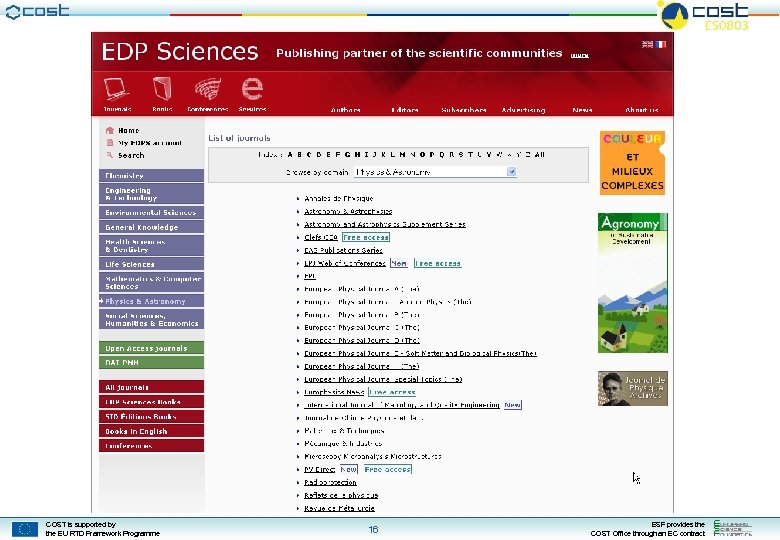The width and height of the screenshot is (780, 540).
Task: Select Health Sciences & Dentistry category
Action: (151, 246)
